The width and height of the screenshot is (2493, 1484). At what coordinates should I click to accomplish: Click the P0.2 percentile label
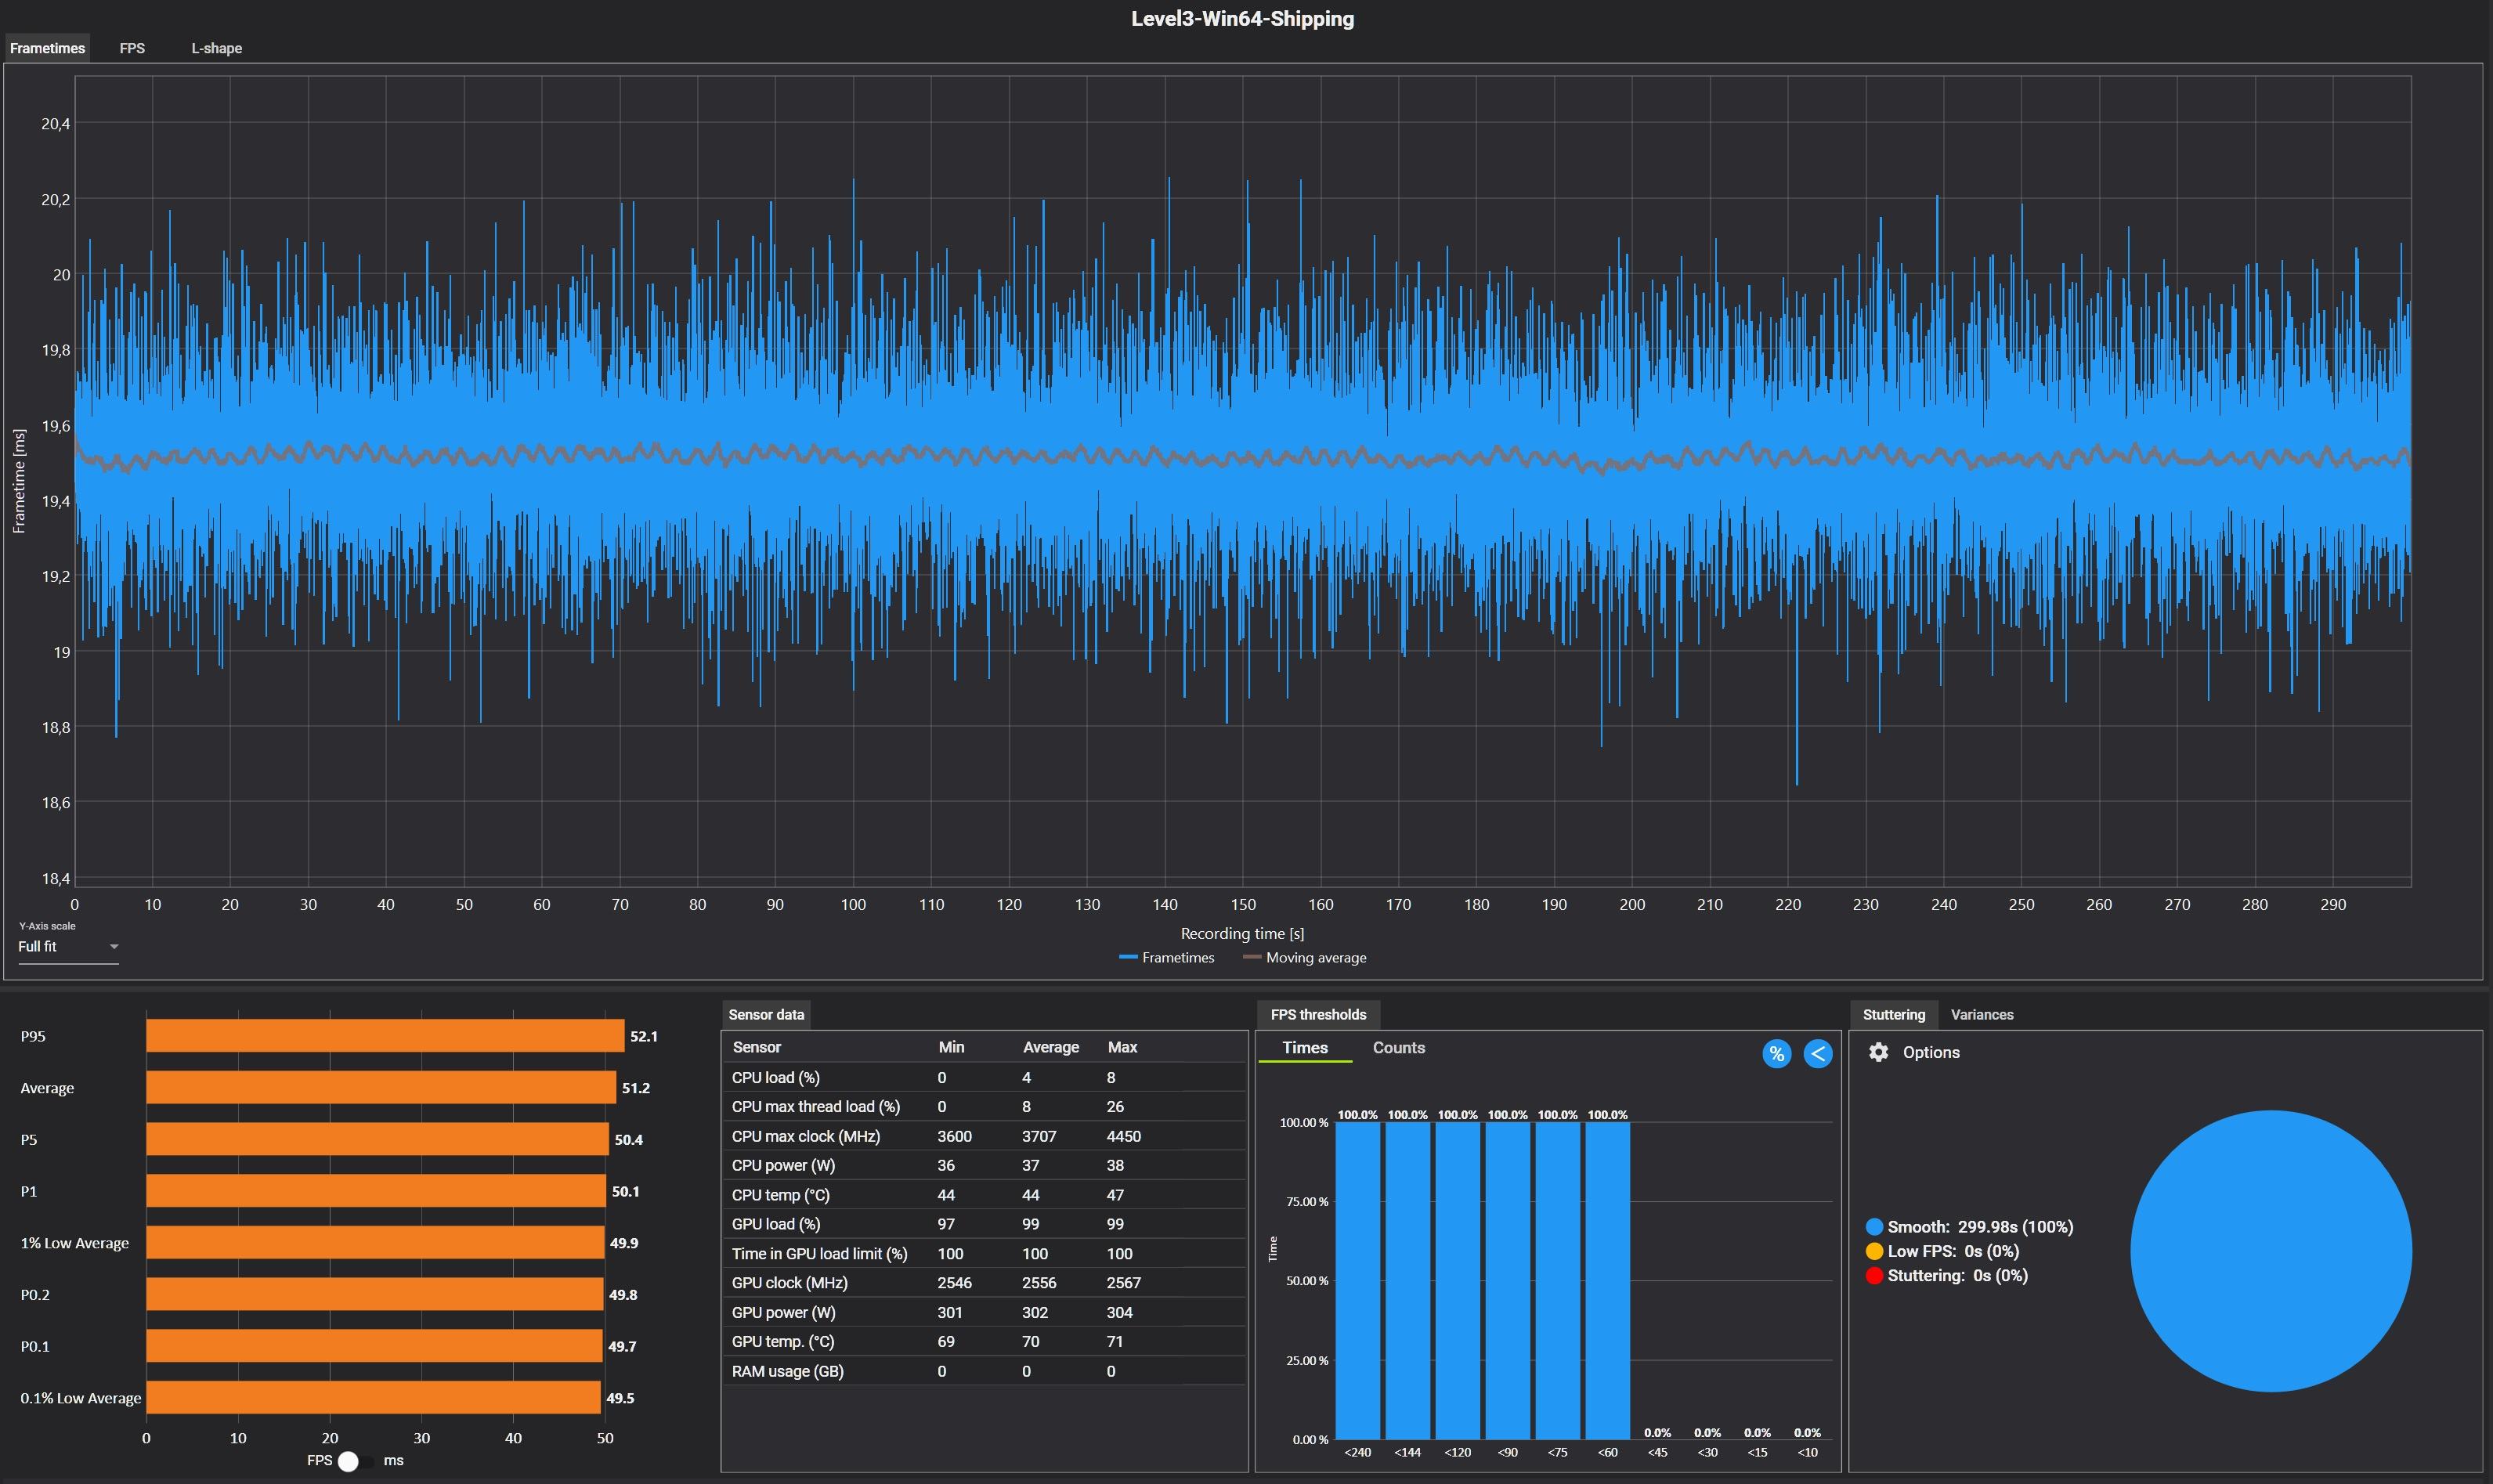[35, 1295]
